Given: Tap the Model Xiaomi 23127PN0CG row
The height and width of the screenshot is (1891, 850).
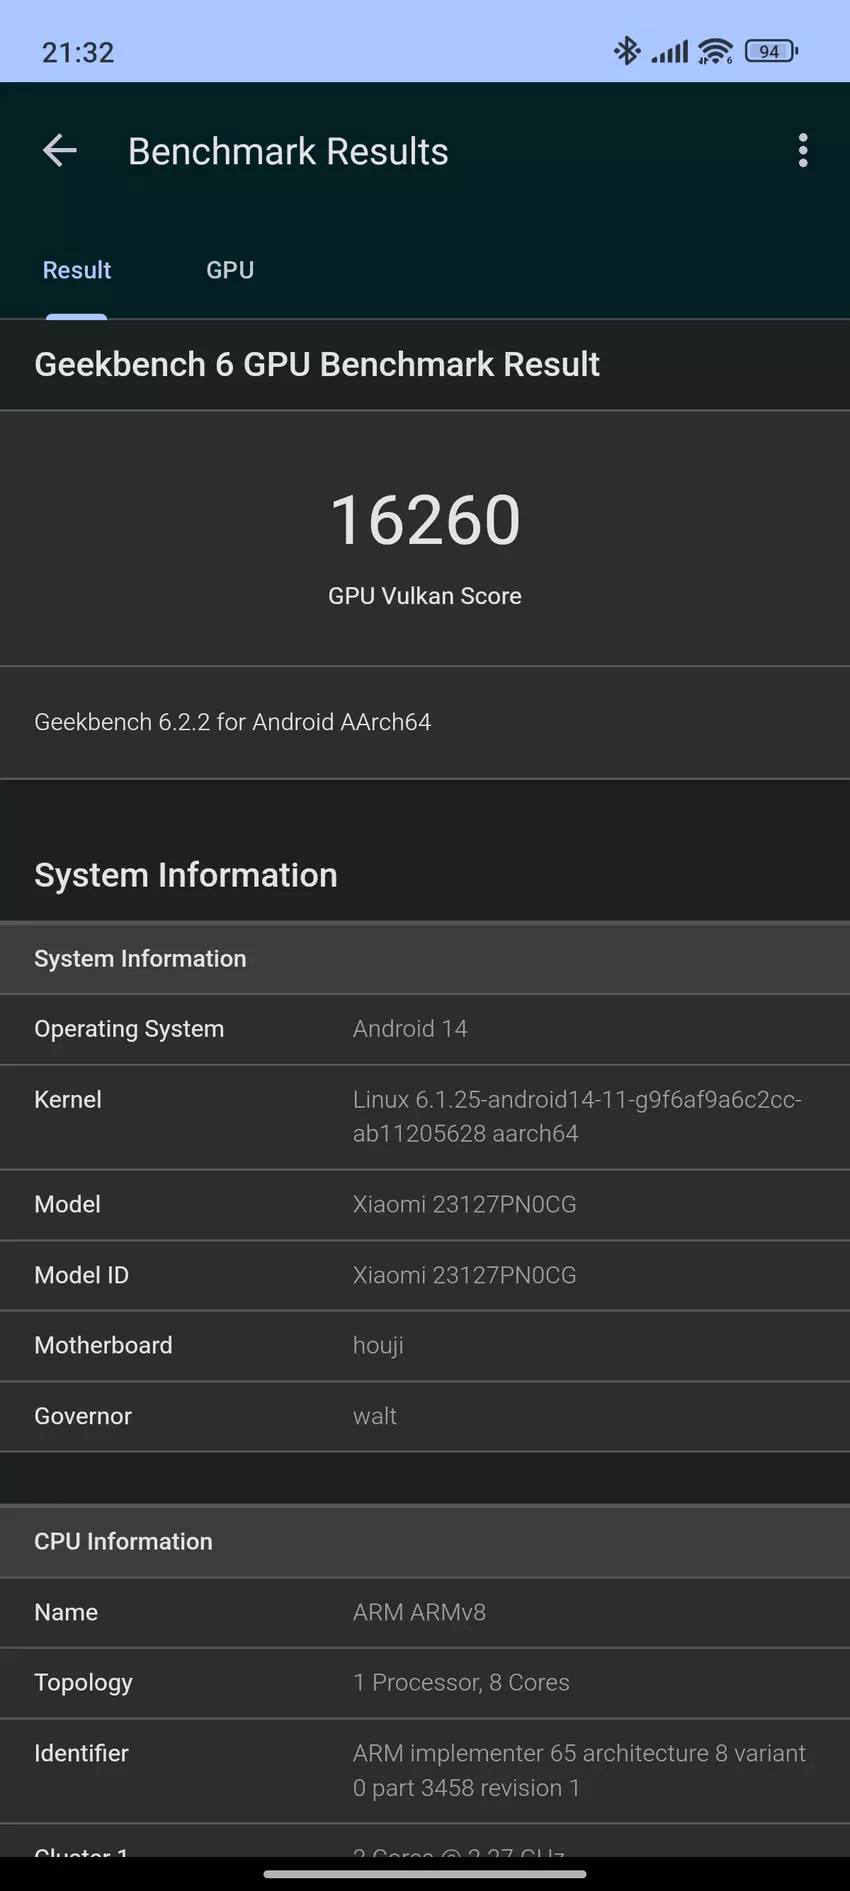Looking at the screenshot, I should click(x=425, y=1205).
